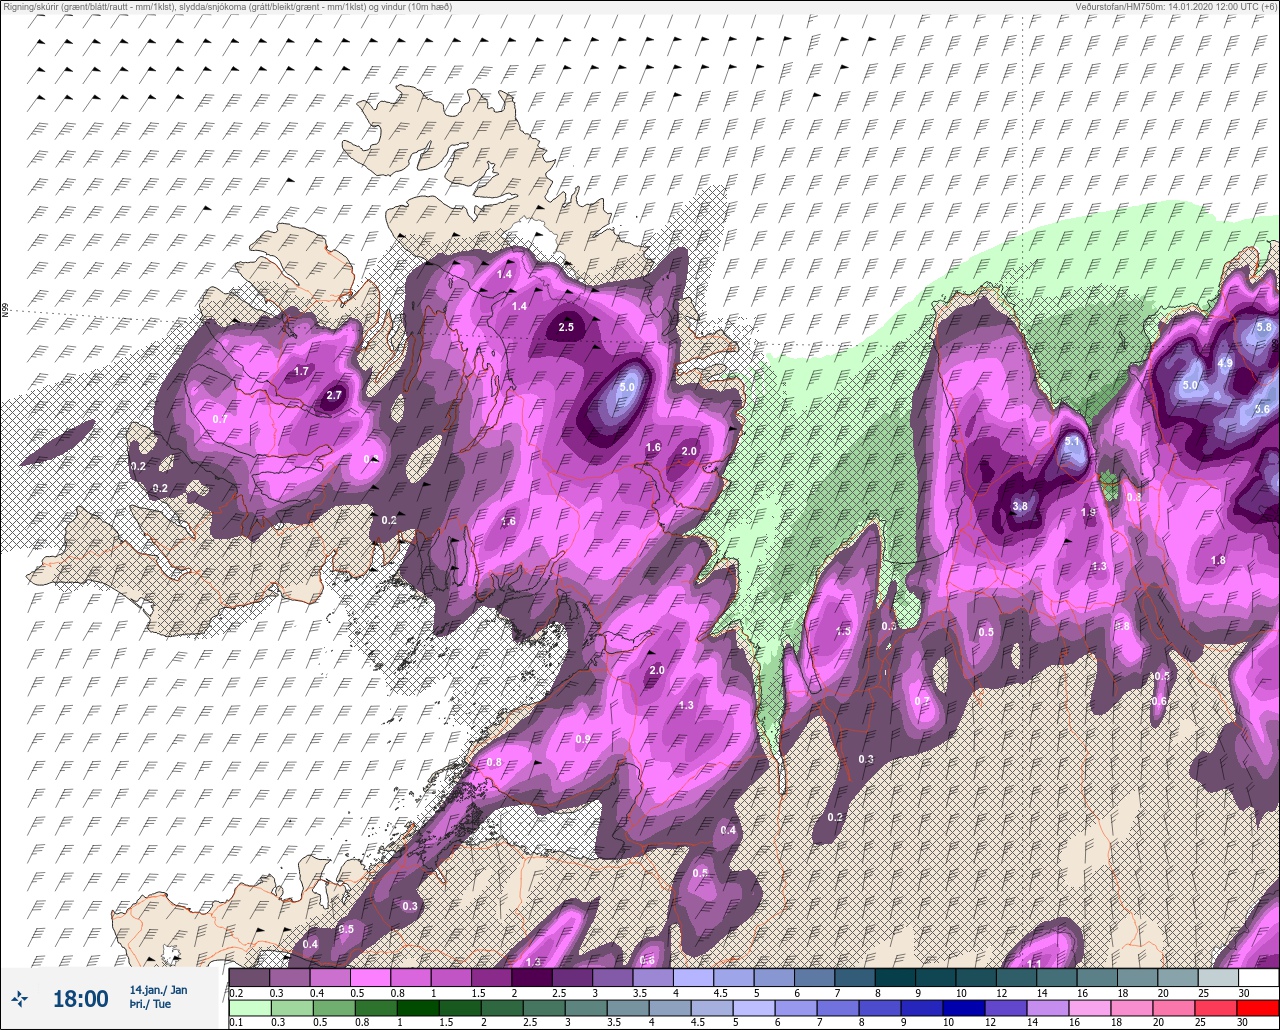Select the 18:00 forecast time label
1280x1030 pixels.
pos(80,998)
